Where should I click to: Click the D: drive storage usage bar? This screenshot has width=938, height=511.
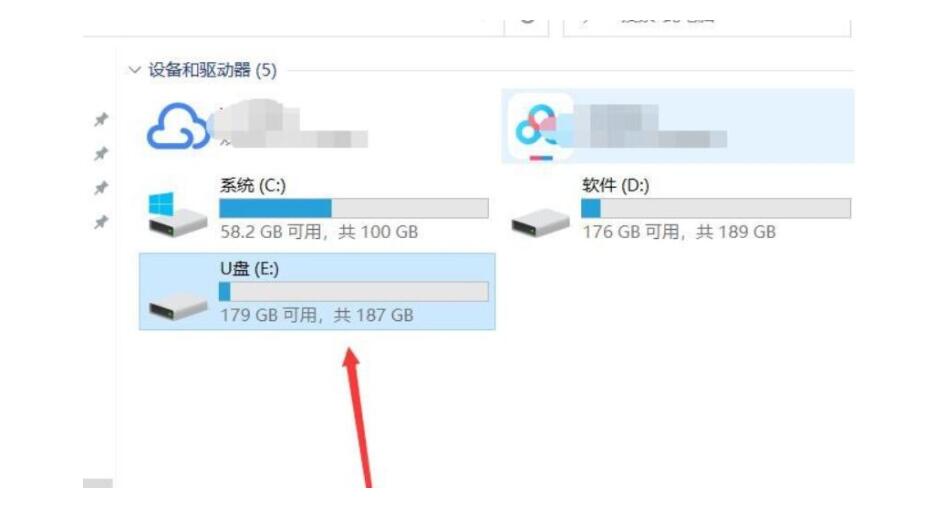[x=715, y=208]
